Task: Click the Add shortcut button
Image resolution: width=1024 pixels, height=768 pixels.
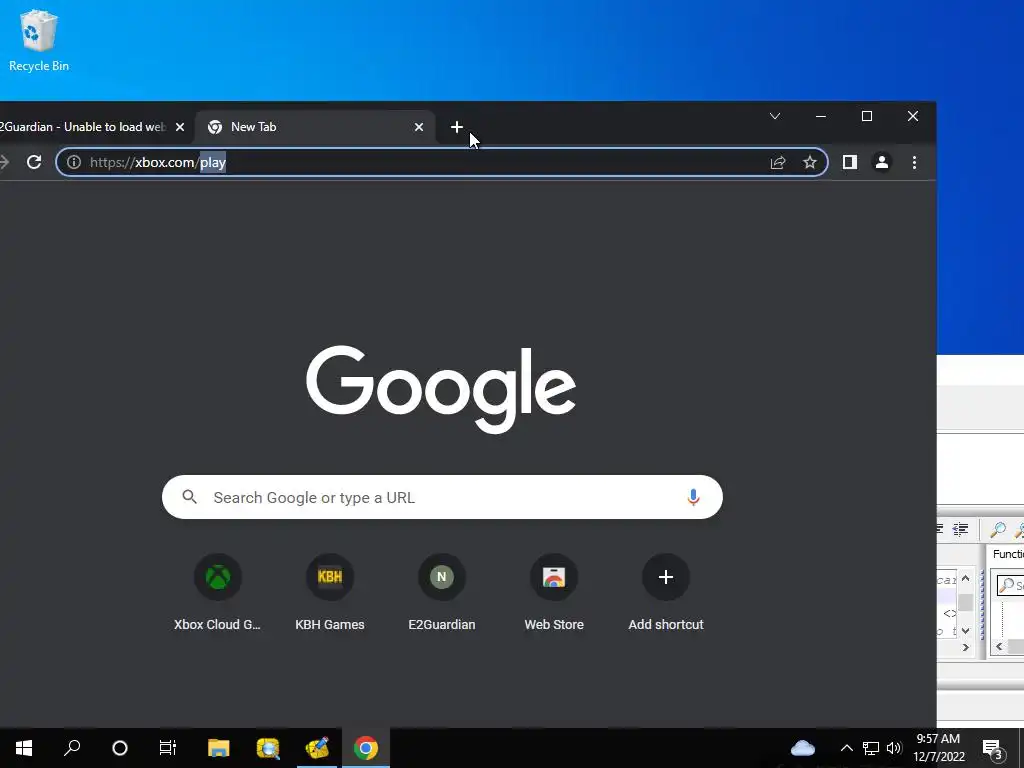Action: click(x=665, y=592)
